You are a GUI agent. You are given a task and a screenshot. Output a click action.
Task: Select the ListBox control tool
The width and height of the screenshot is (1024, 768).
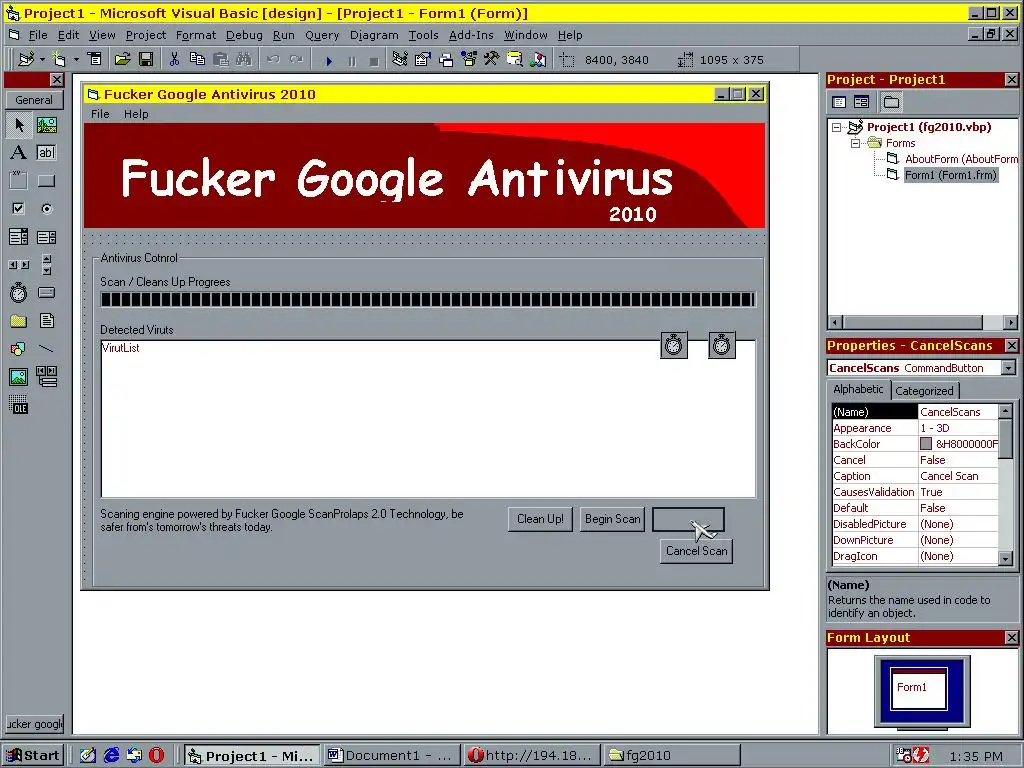(46, 236)
